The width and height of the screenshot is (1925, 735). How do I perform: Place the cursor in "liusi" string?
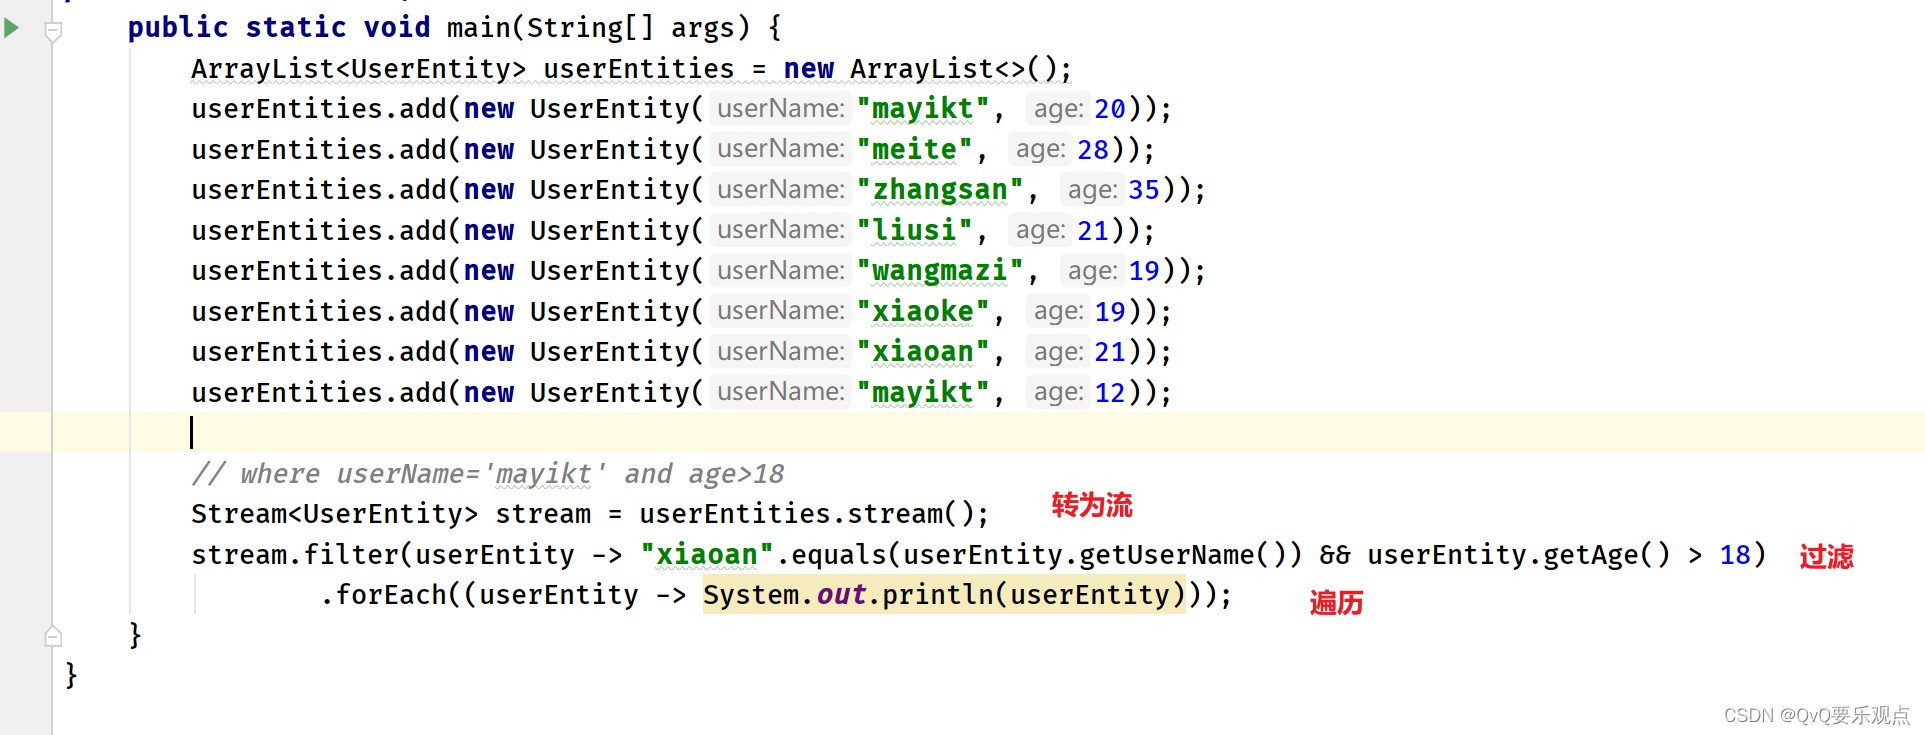914,230
